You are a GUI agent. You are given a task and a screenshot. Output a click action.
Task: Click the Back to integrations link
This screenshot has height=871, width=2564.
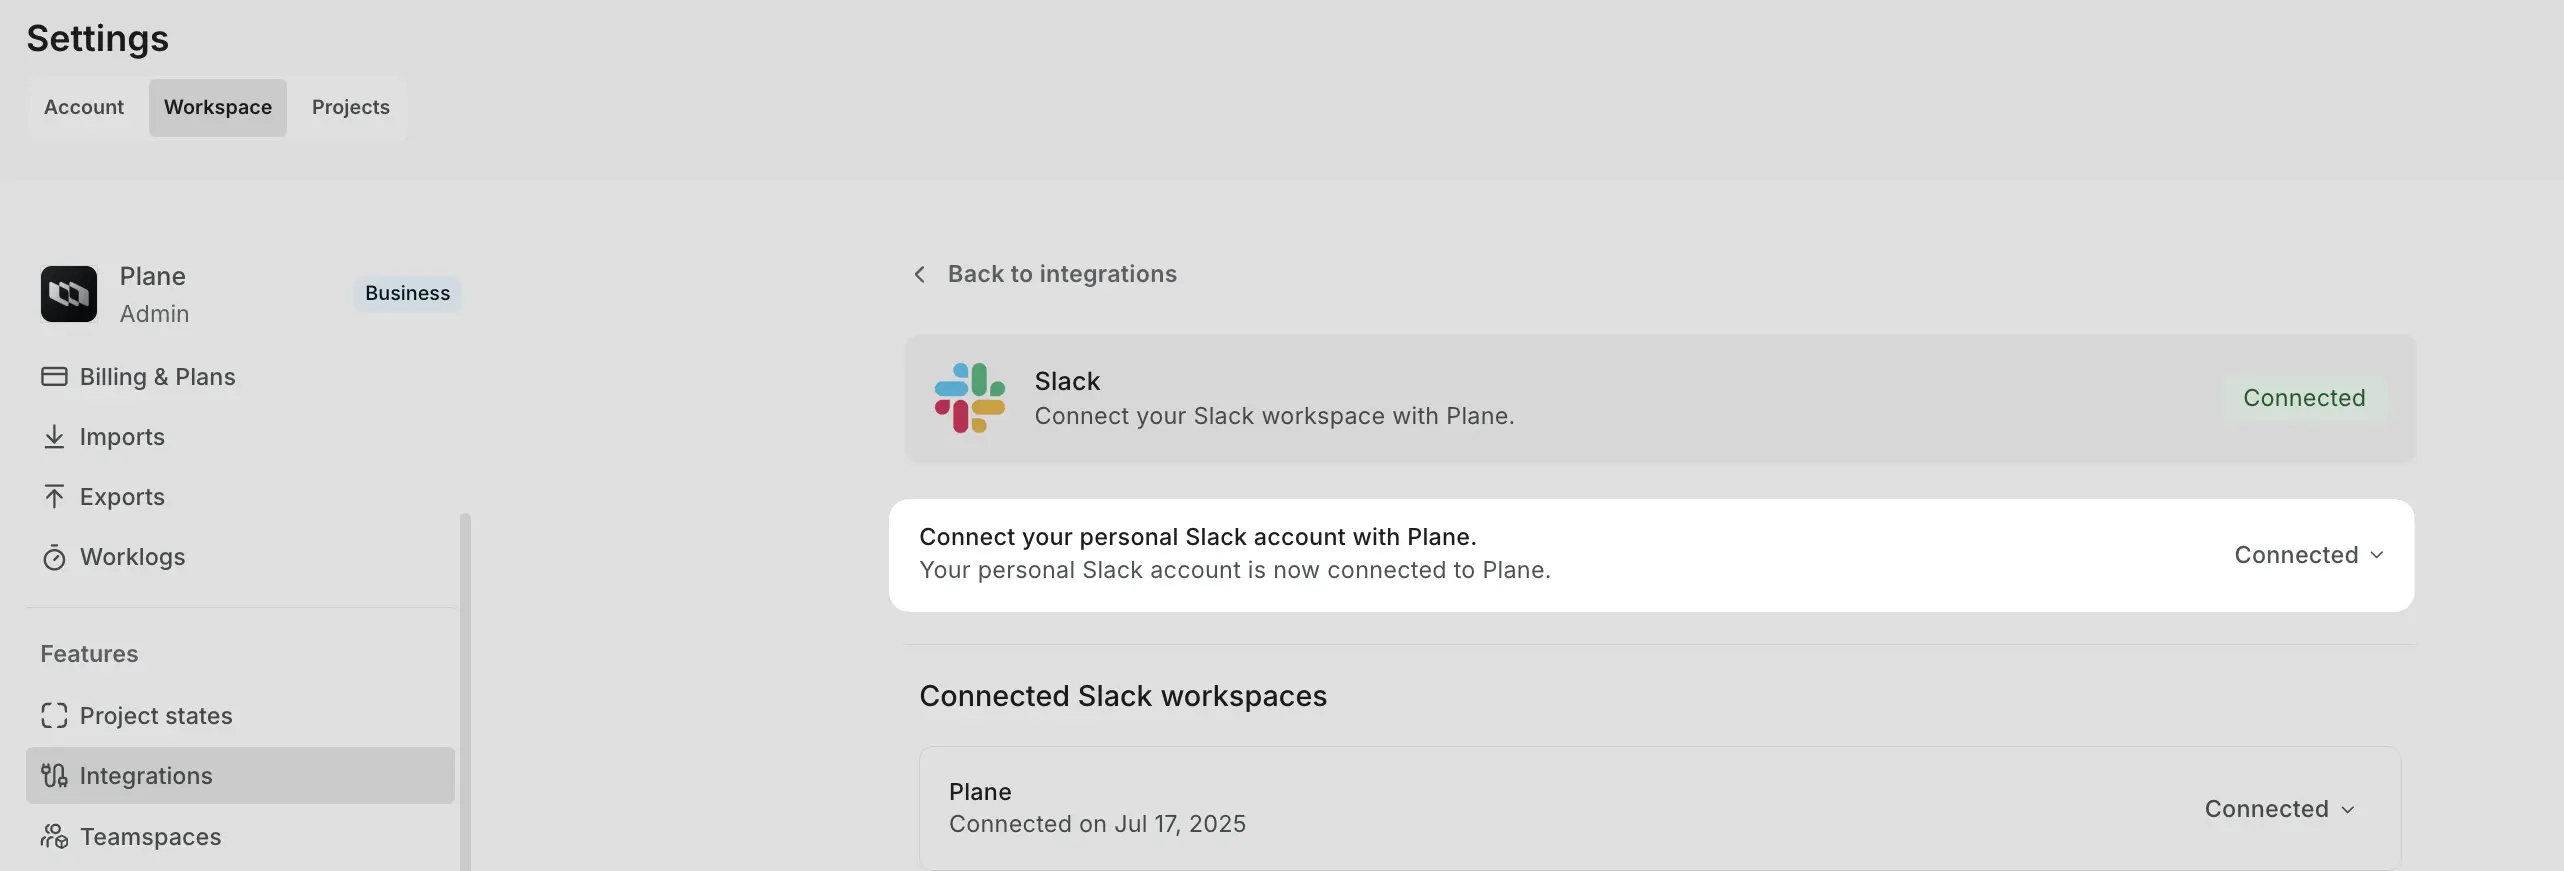click(x=1062, y=273)
